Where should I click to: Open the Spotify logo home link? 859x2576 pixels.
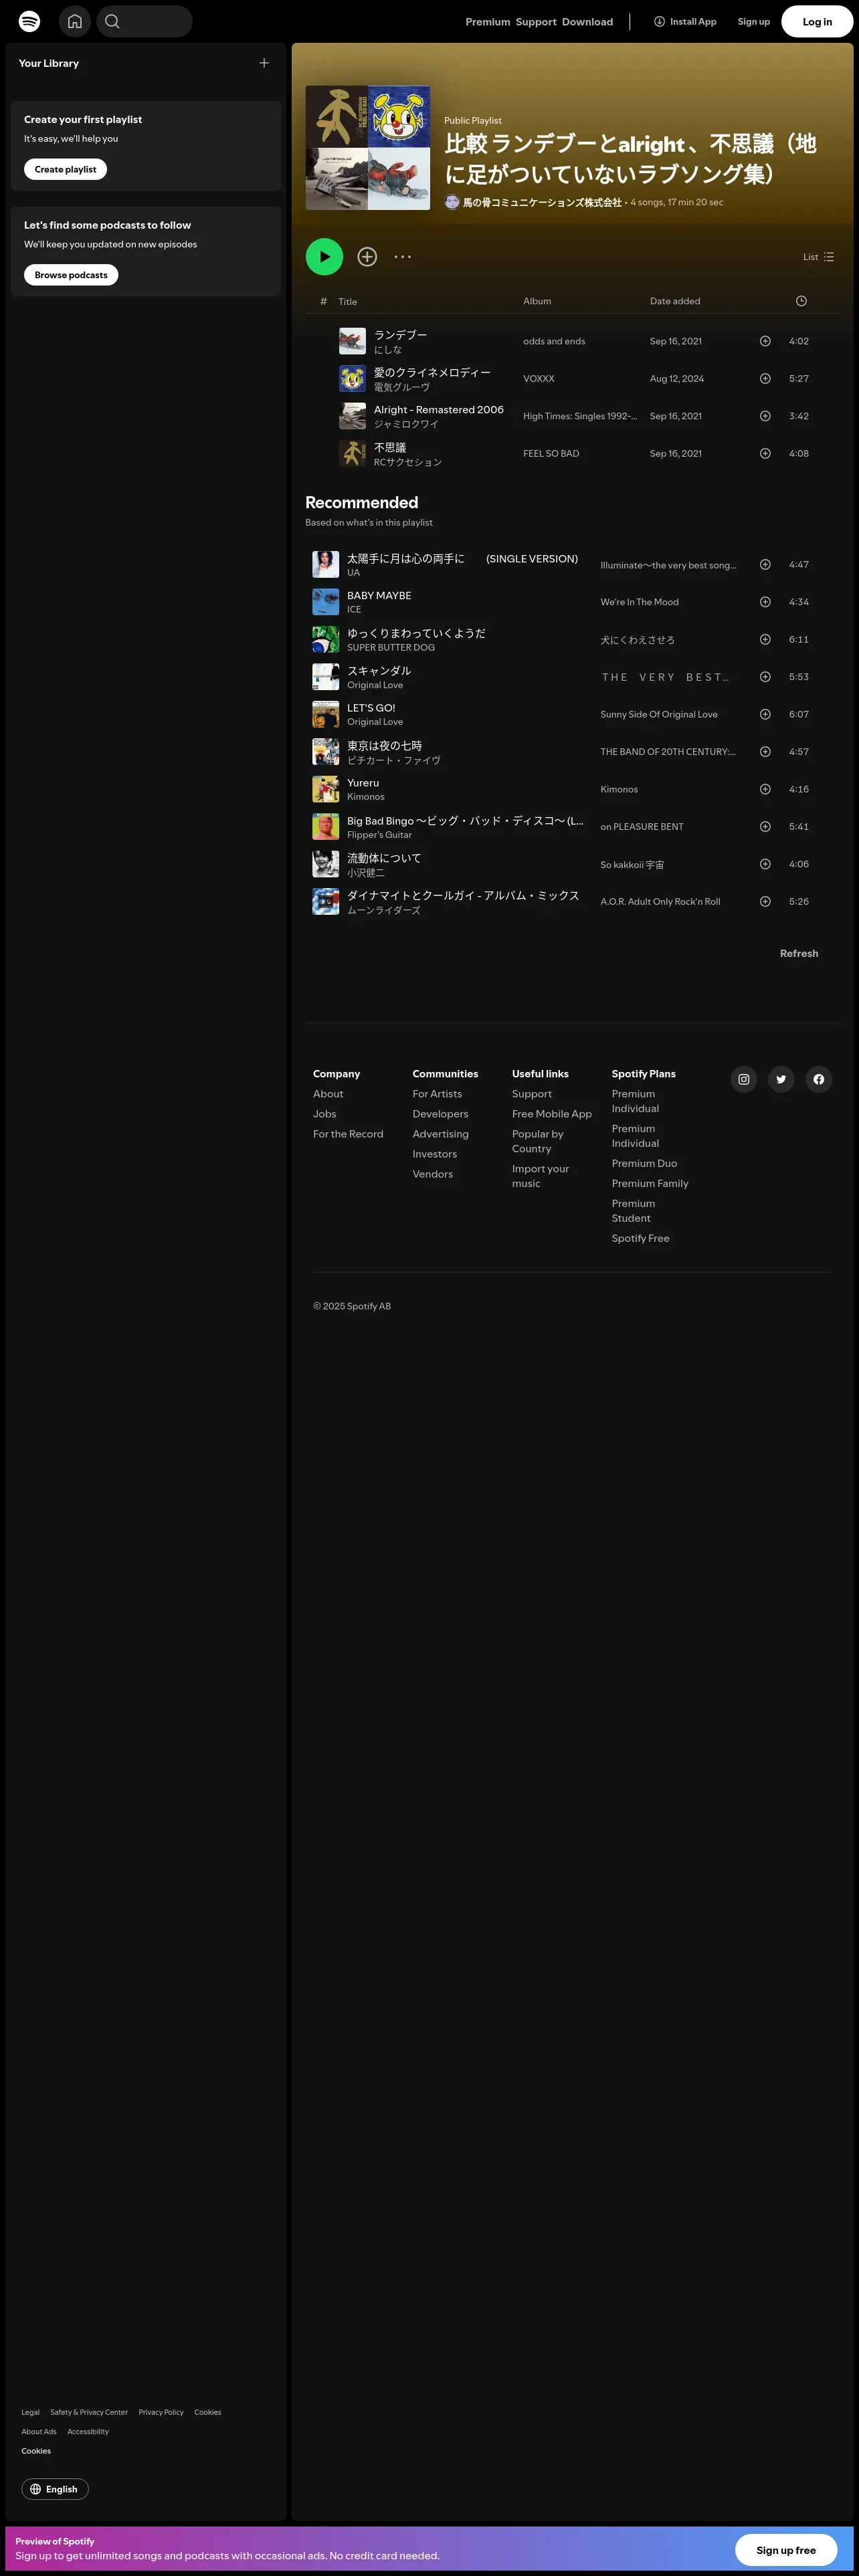point(30,21)
